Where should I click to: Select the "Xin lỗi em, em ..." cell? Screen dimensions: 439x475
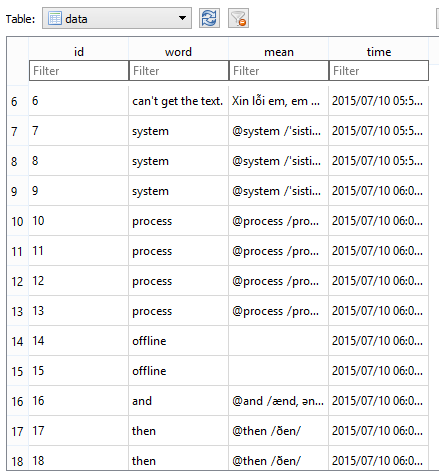coord(279,101)
